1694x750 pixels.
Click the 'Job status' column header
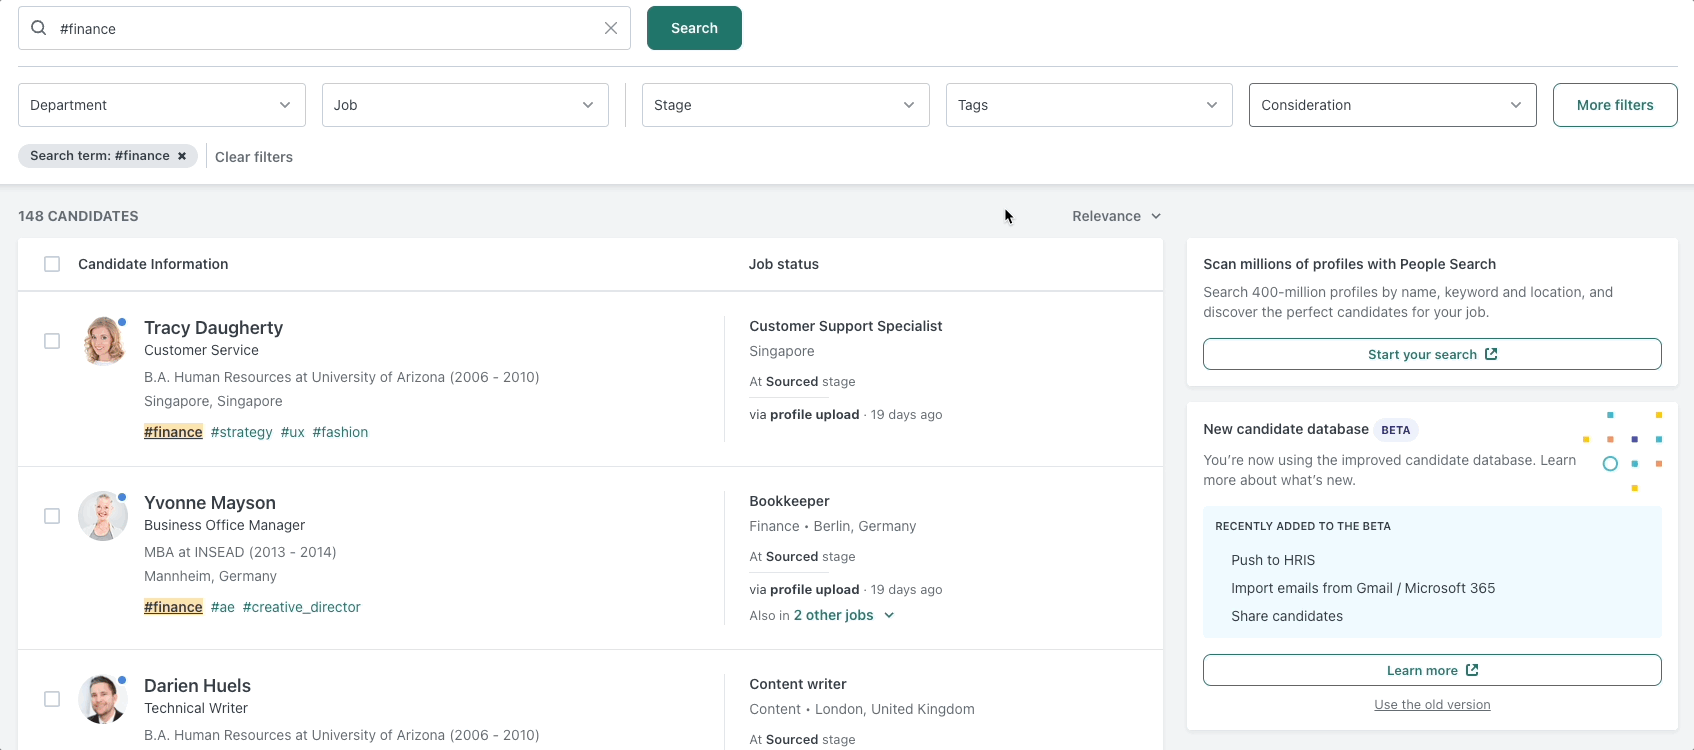pos(784,264)
